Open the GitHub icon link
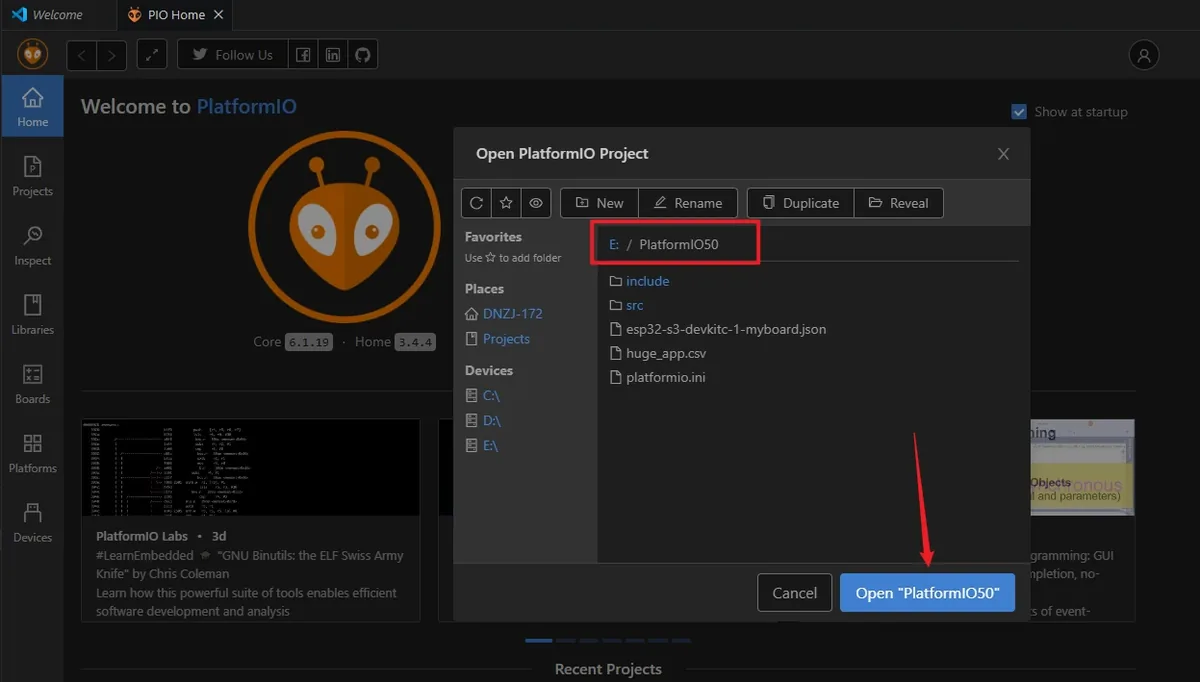The height and width of the screenshot is (682, 1200). (363, 55)
